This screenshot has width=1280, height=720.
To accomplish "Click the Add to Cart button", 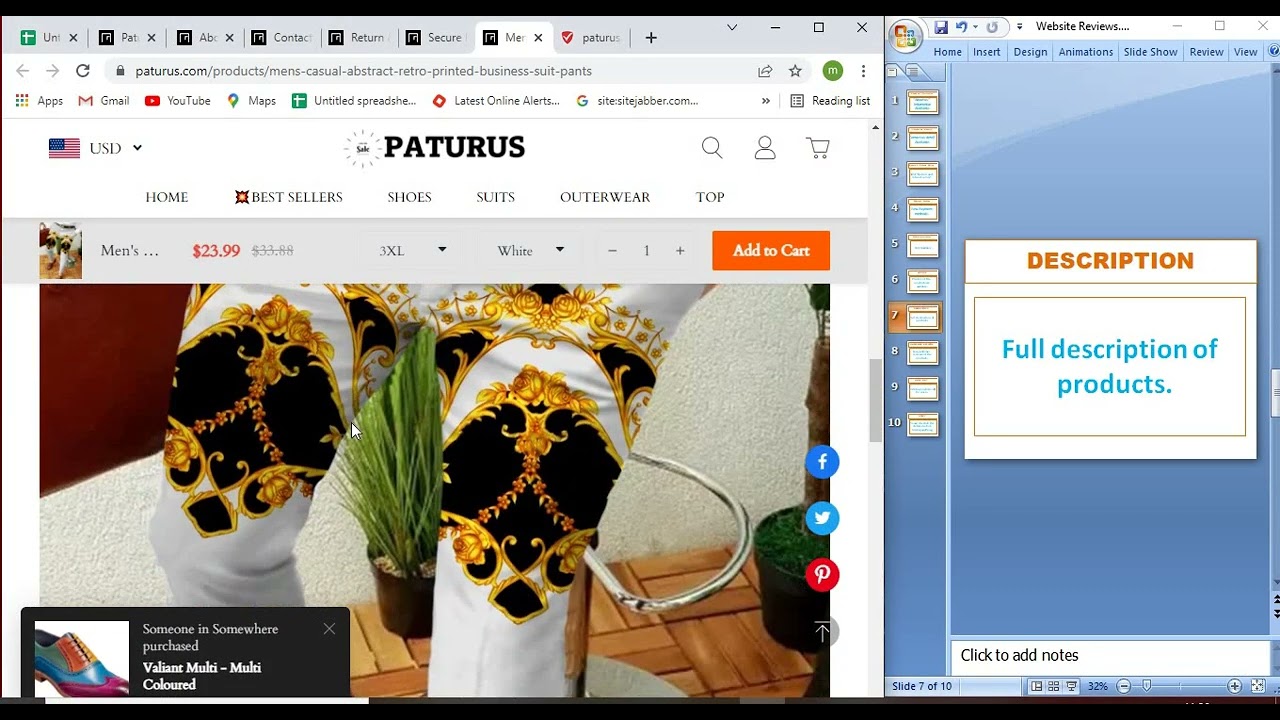I will coord(771,251).
